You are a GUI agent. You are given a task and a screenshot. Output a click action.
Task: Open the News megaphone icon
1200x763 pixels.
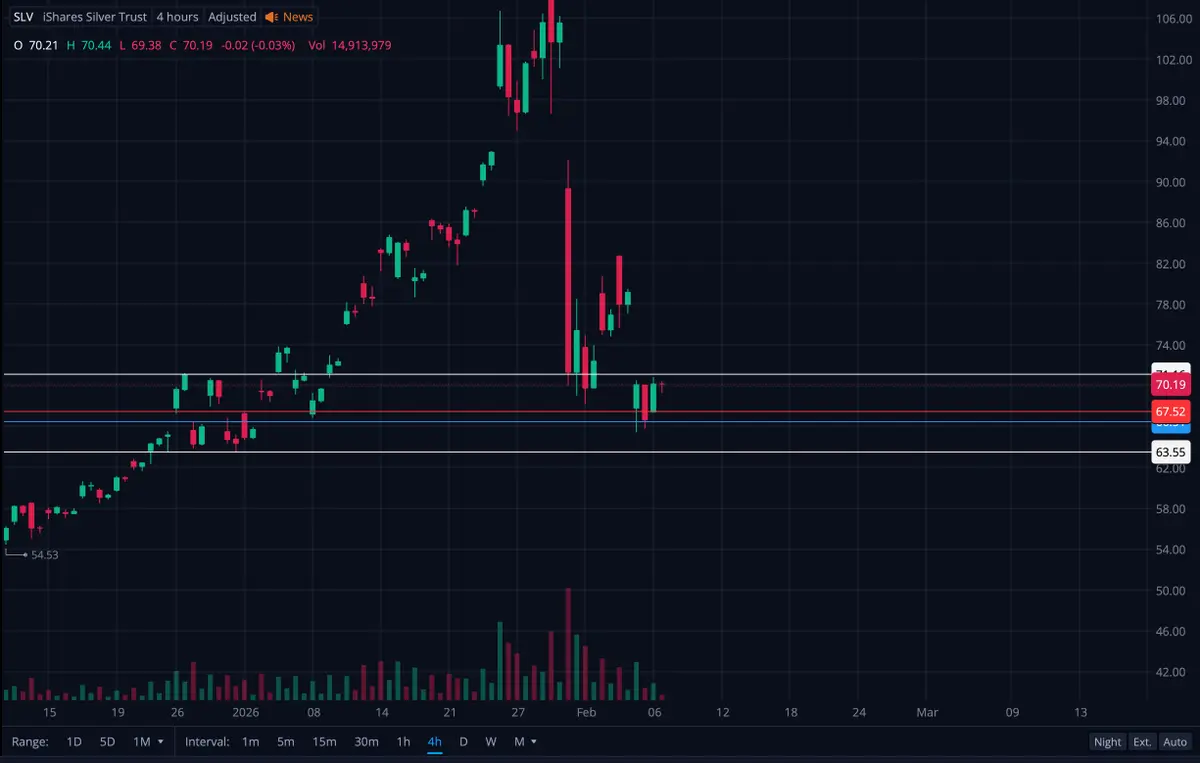point(271,17)
